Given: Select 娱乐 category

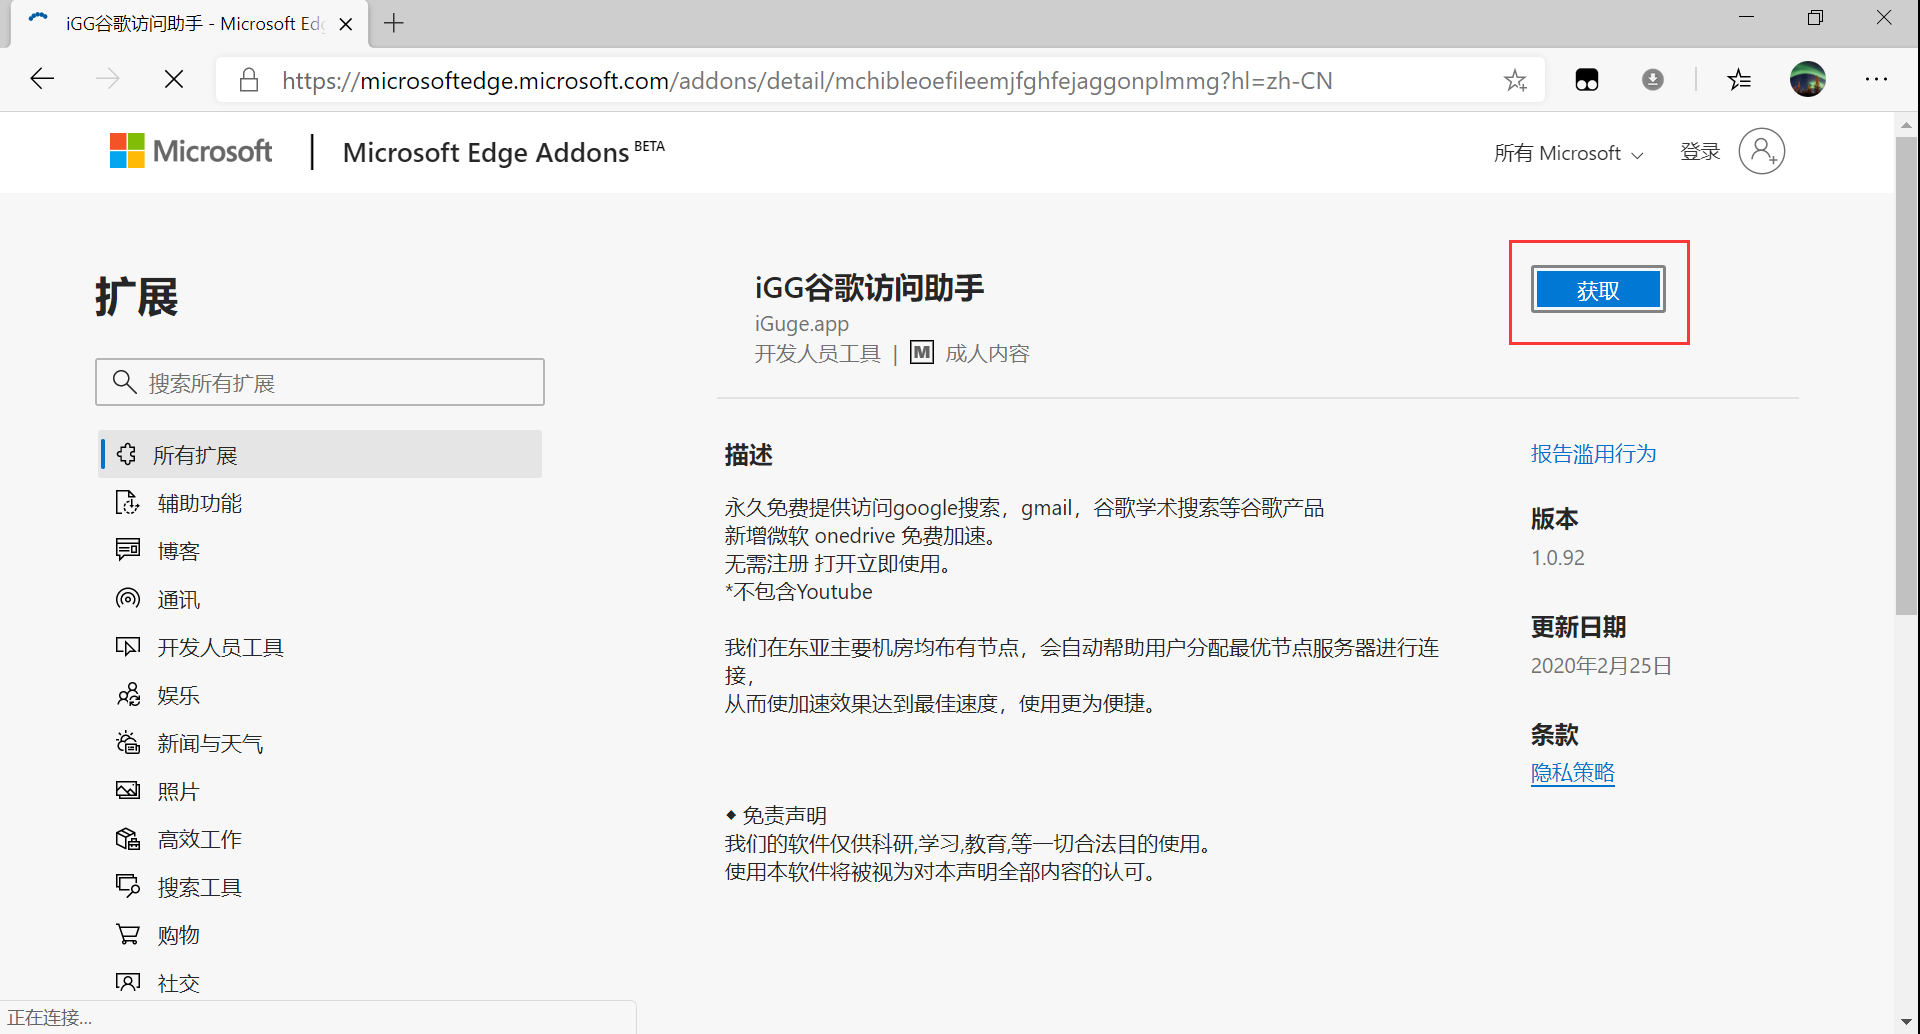Looking at the screenshot, I should click(x=179, y=695).
